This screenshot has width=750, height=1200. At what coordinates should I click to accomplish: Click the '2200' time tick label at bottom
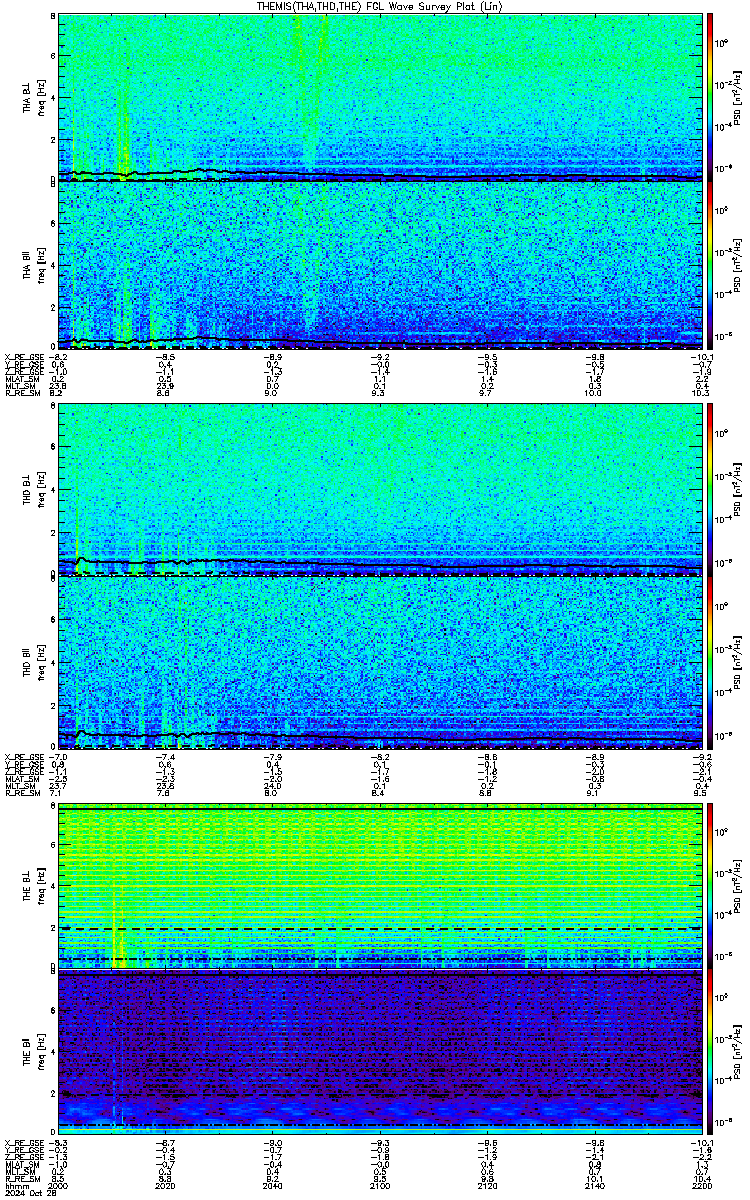click(702, 1186)
